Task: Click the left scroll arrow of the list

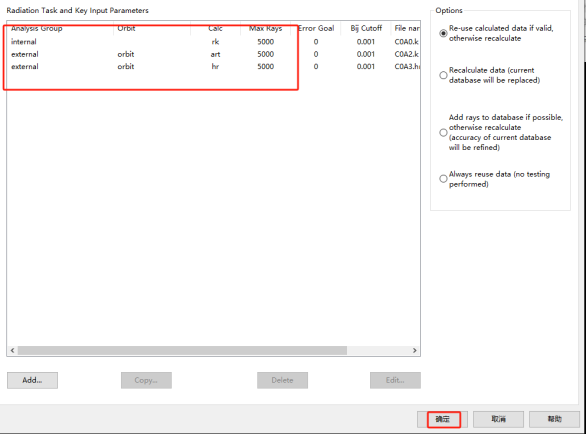Action: point(12,350)
